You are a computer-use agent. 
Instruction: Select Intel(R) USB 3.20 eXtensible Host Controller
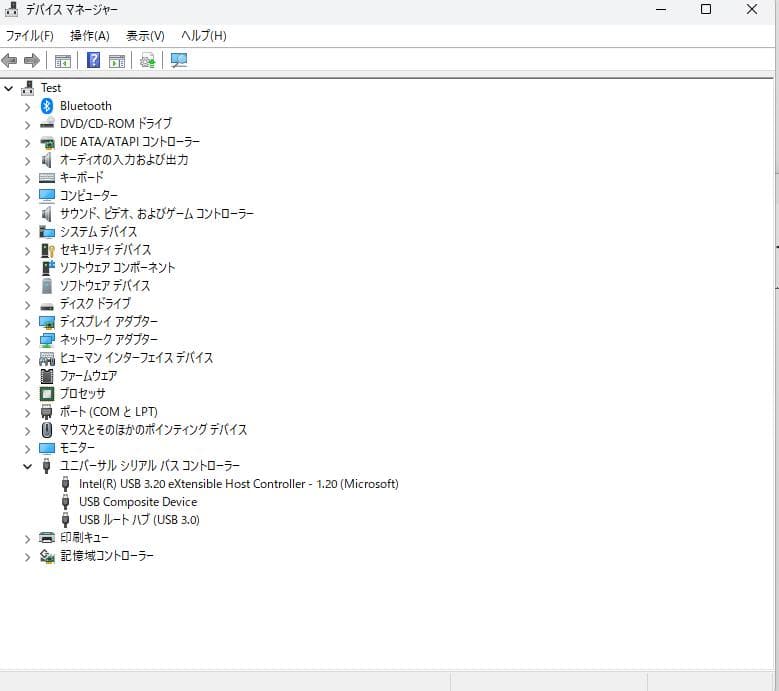pos(238,484)
